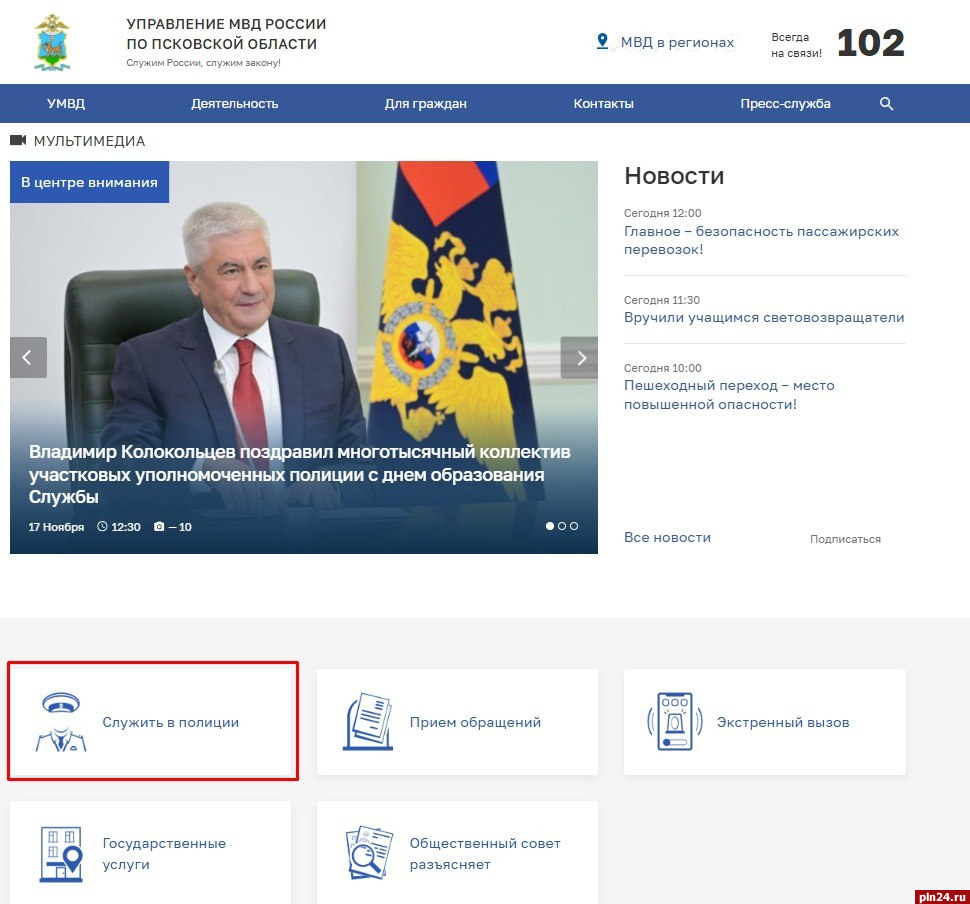Go to previous slide with left arrow

pyautogui.click(x=28, y=358)
